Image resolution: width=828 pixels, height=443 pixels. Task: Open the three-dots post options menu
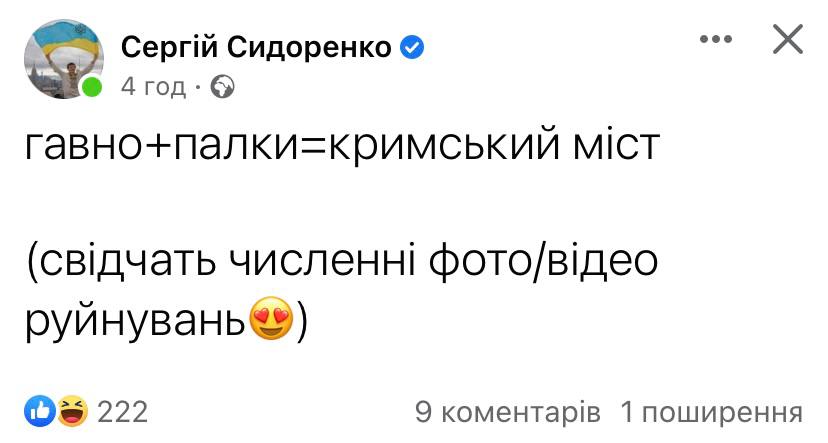coord(716,39)
